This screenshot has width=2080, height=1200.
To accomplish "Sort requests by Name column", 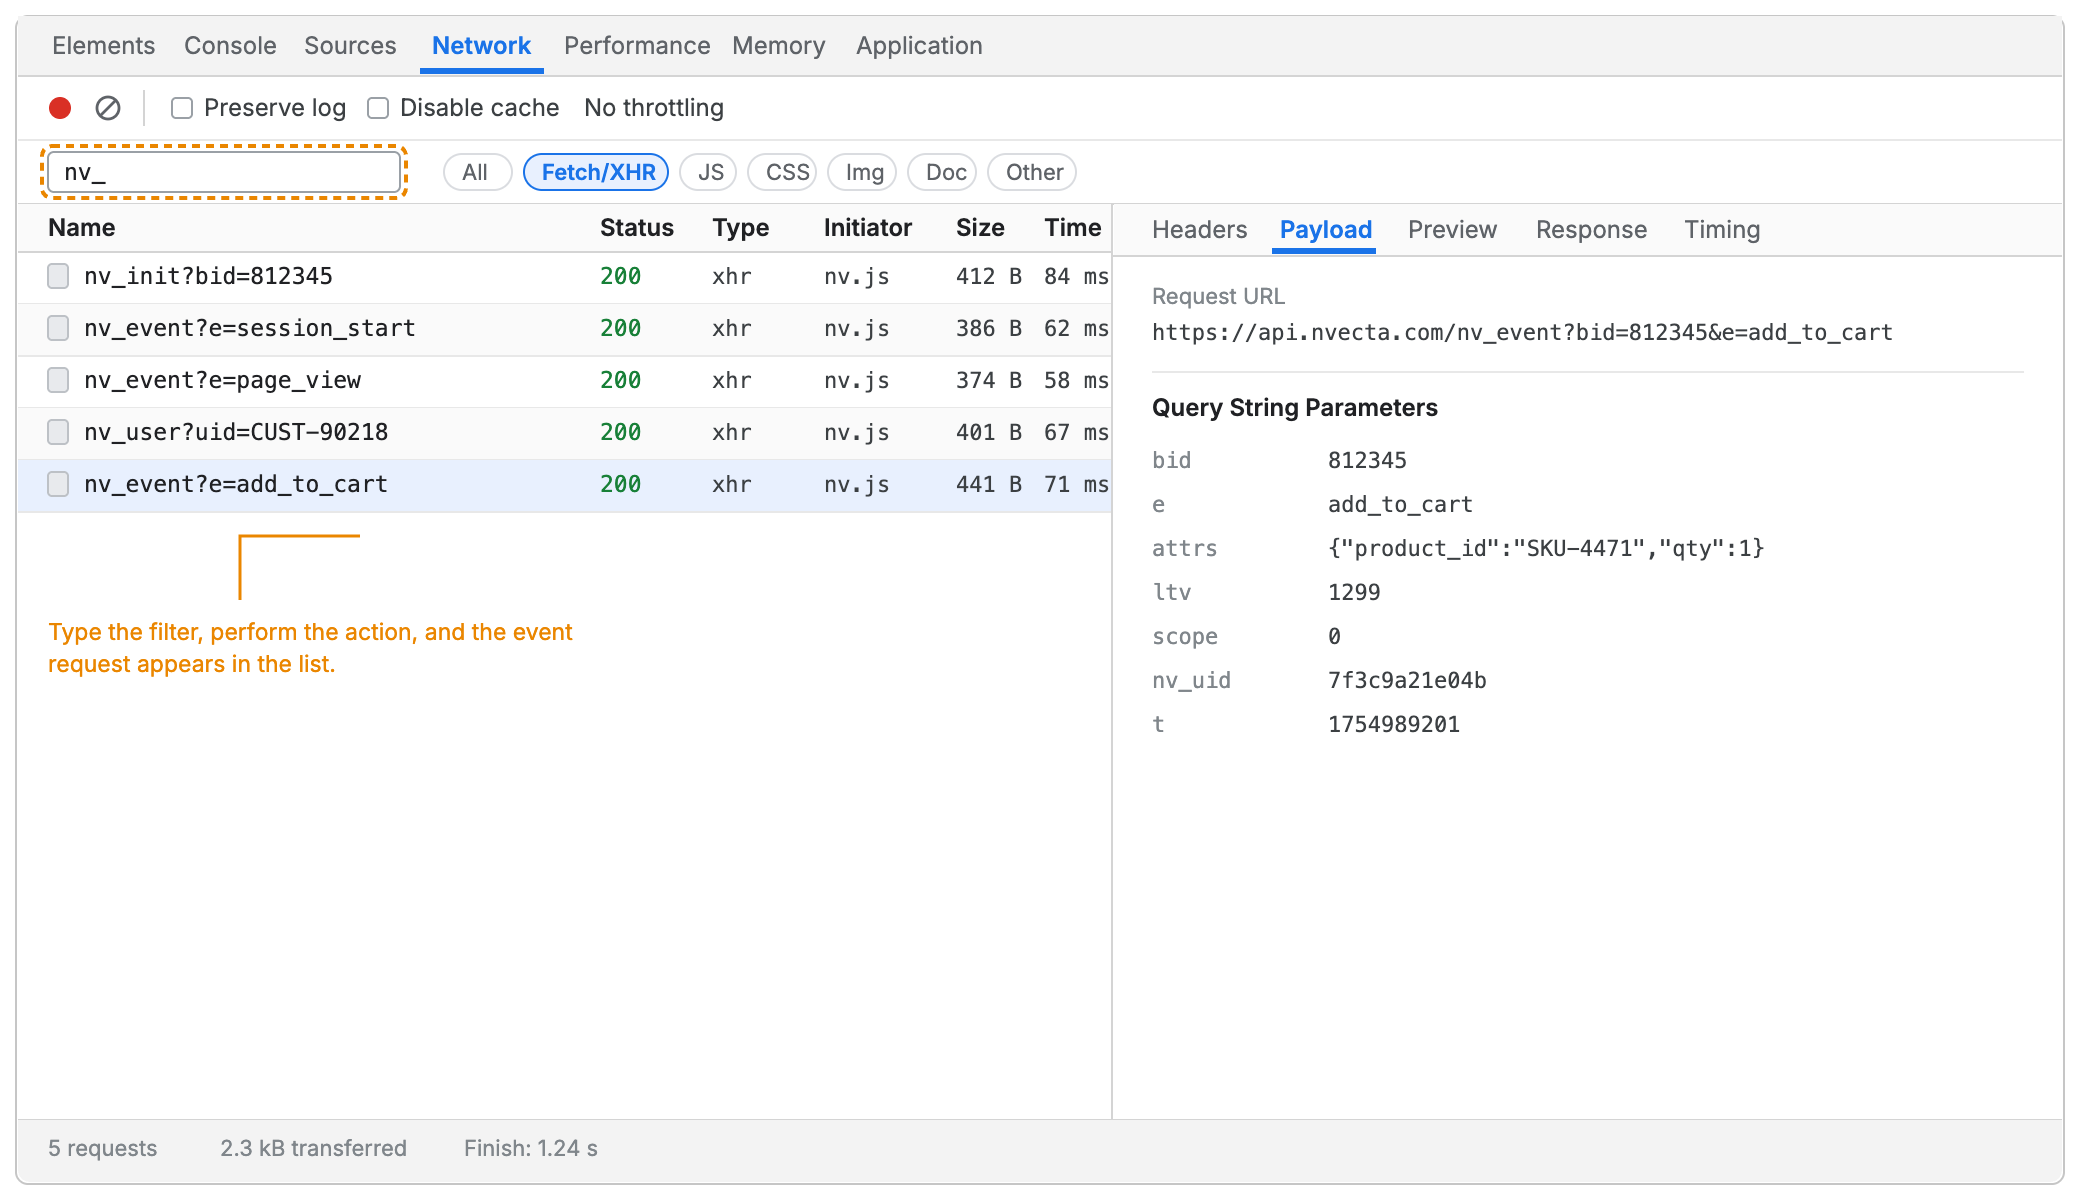I will pos(82,228).
